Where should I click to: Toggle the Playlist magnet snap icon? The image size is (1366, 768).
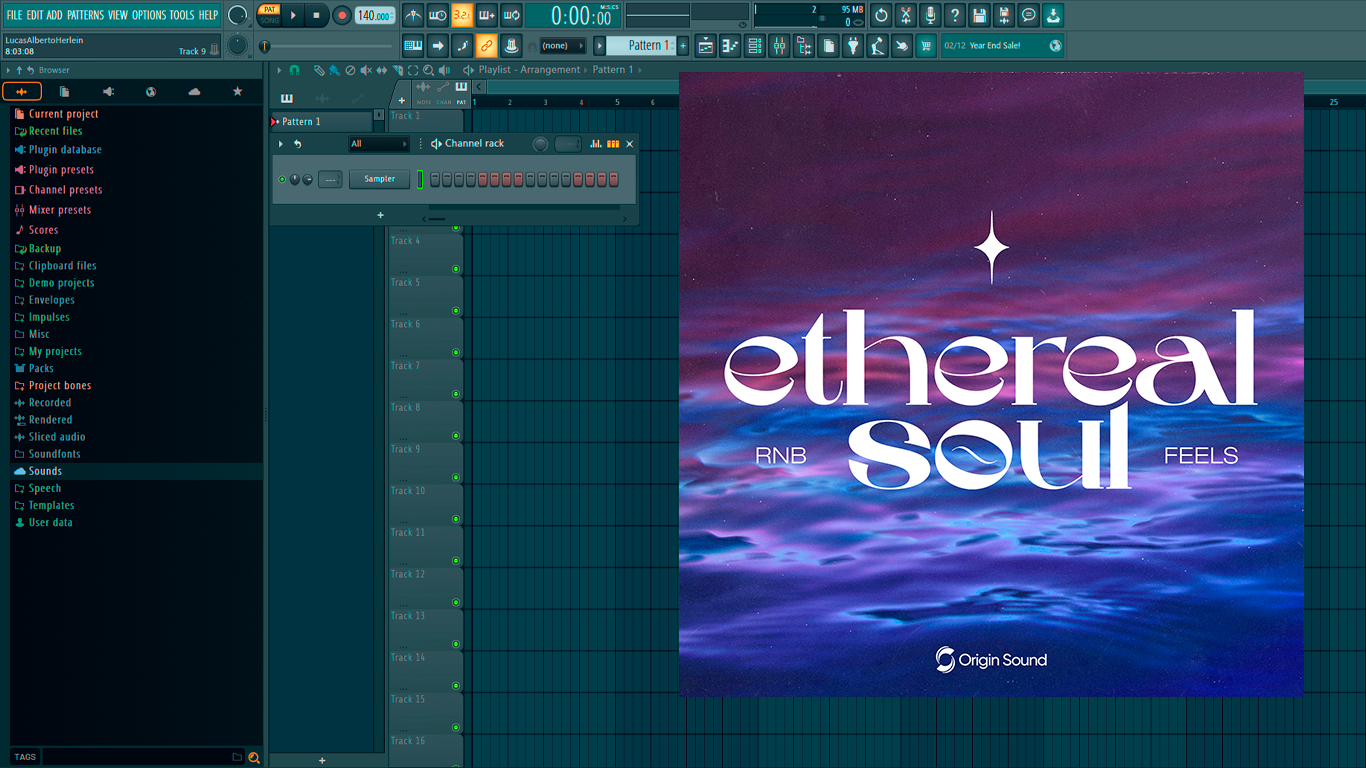(294, 70)
